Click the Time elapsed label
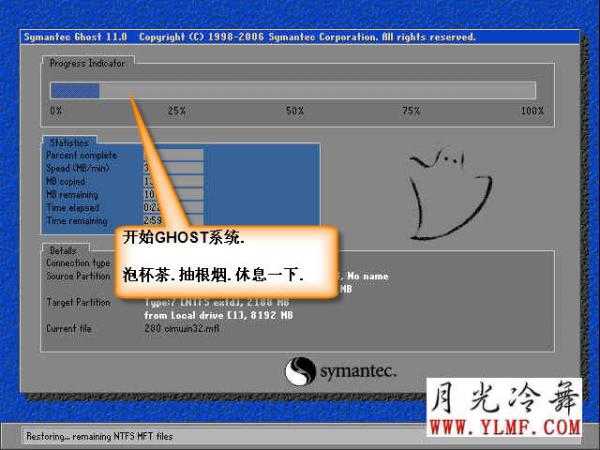This screenshot has width=600, height=450. tap(73, 207)
